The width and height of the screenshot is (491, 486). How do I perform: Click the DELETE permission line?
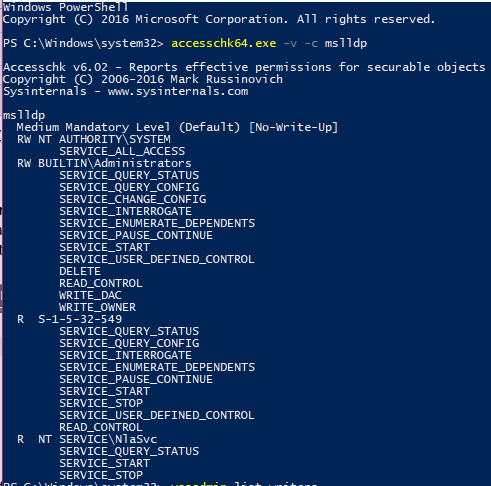(x=80, y=271)
